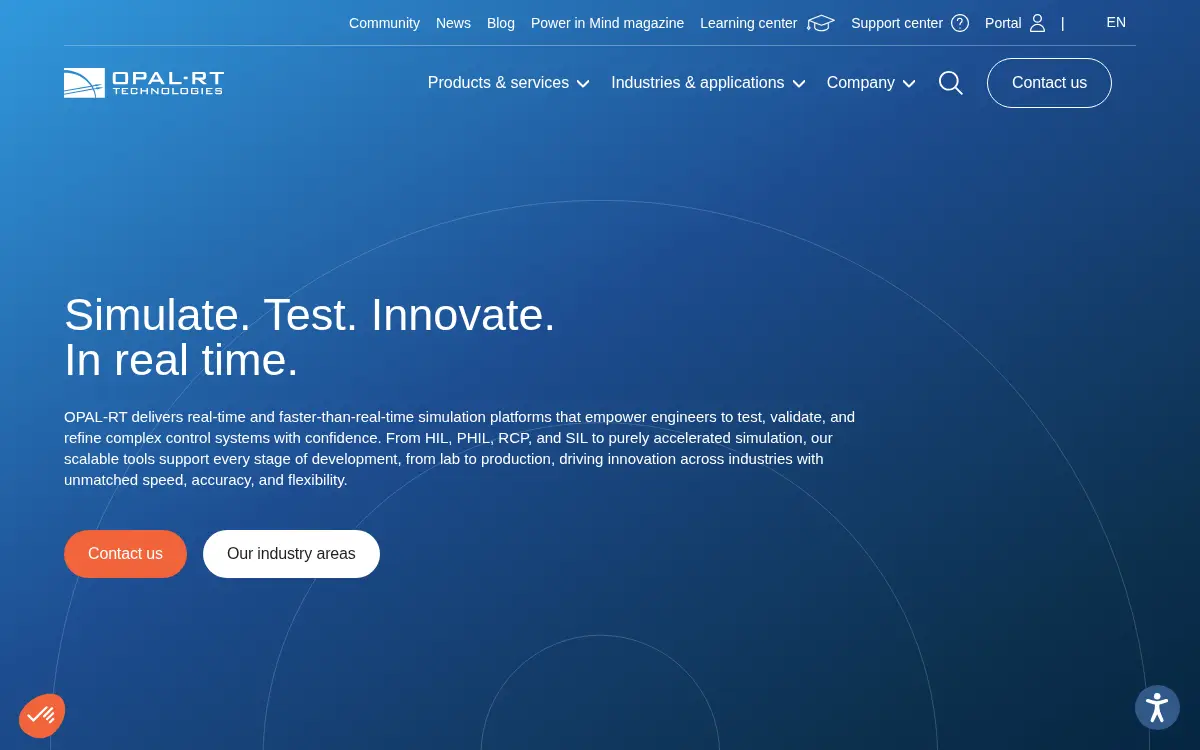
Task: Open Power in Mind magazine
Action: pyautogui.click(x=608, y=23)
